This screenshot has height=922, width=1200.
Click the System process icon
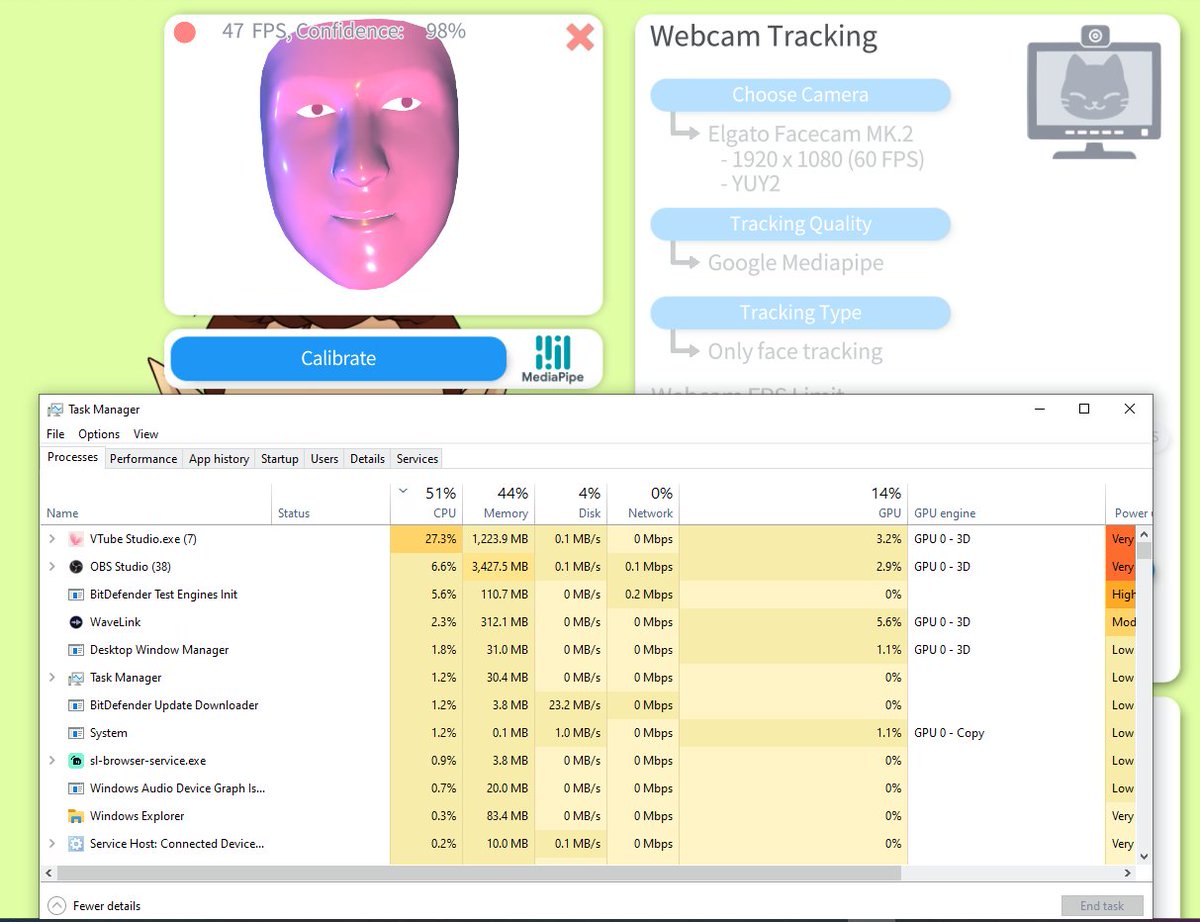tap(76, 733)
